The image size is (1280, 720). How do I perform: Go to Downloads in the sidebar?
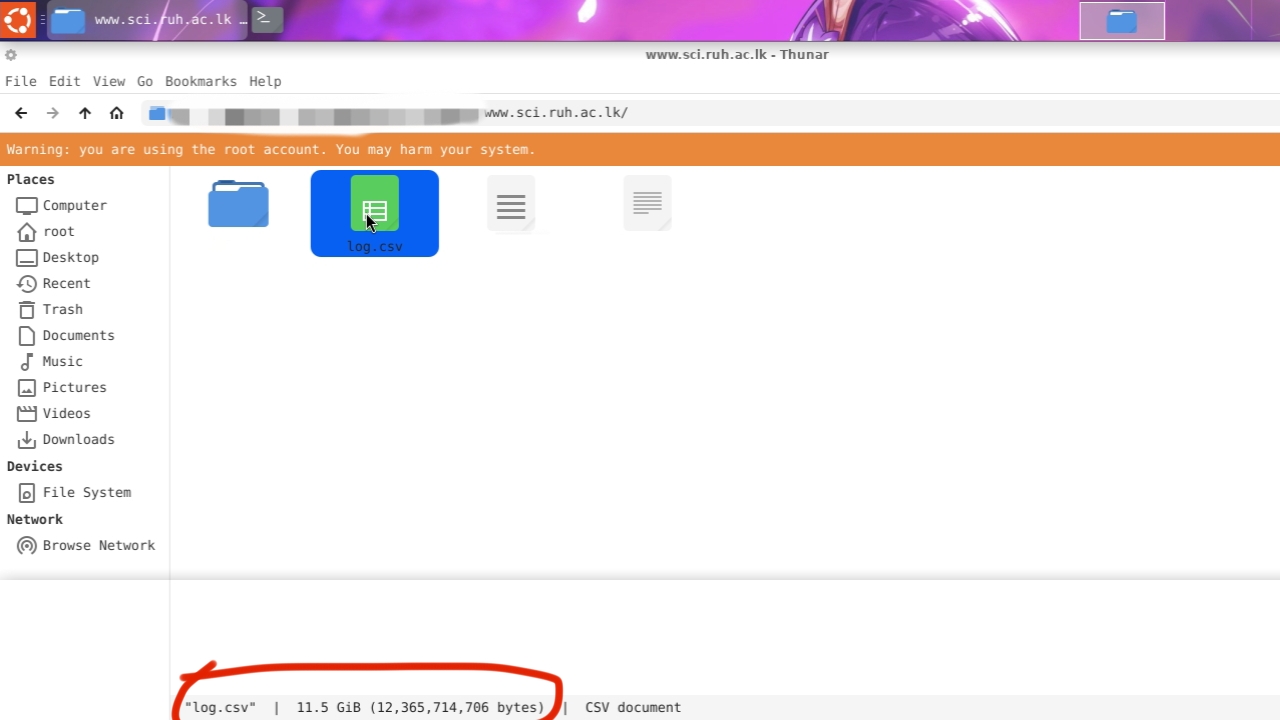78,439
